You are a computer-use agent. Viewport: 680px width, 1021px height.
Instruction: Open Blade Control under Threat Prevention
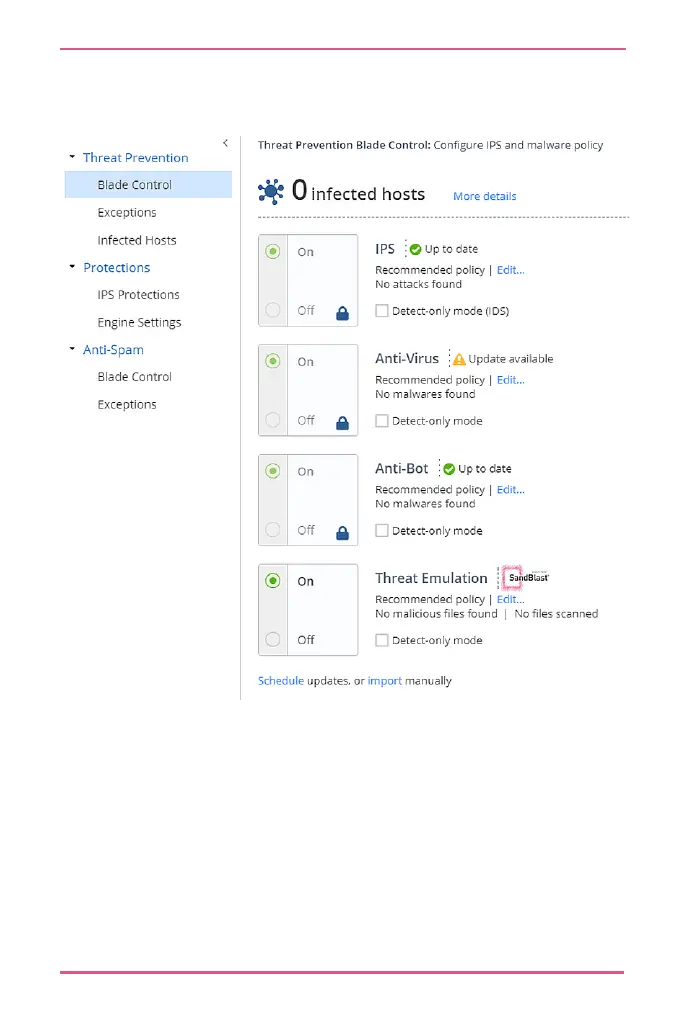[x=149, y=184]
